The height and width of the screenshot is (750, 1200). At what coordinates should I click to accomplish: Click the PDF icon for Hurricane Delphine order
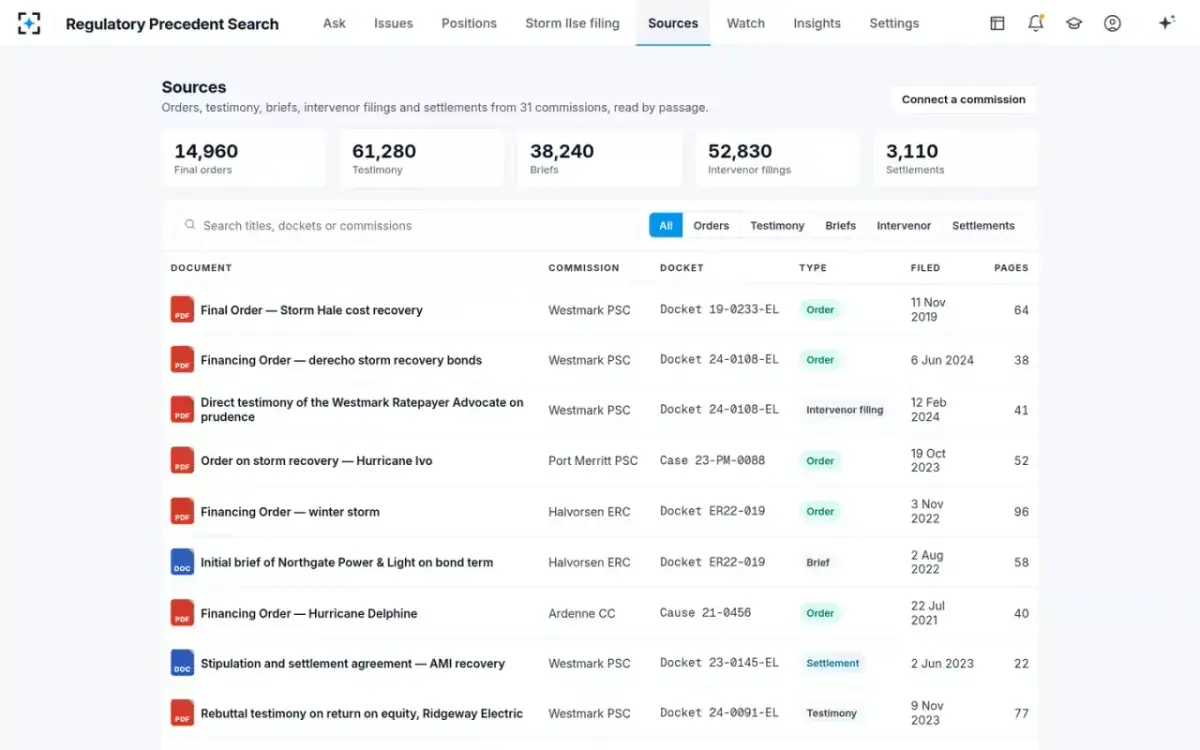click(182, 613)
